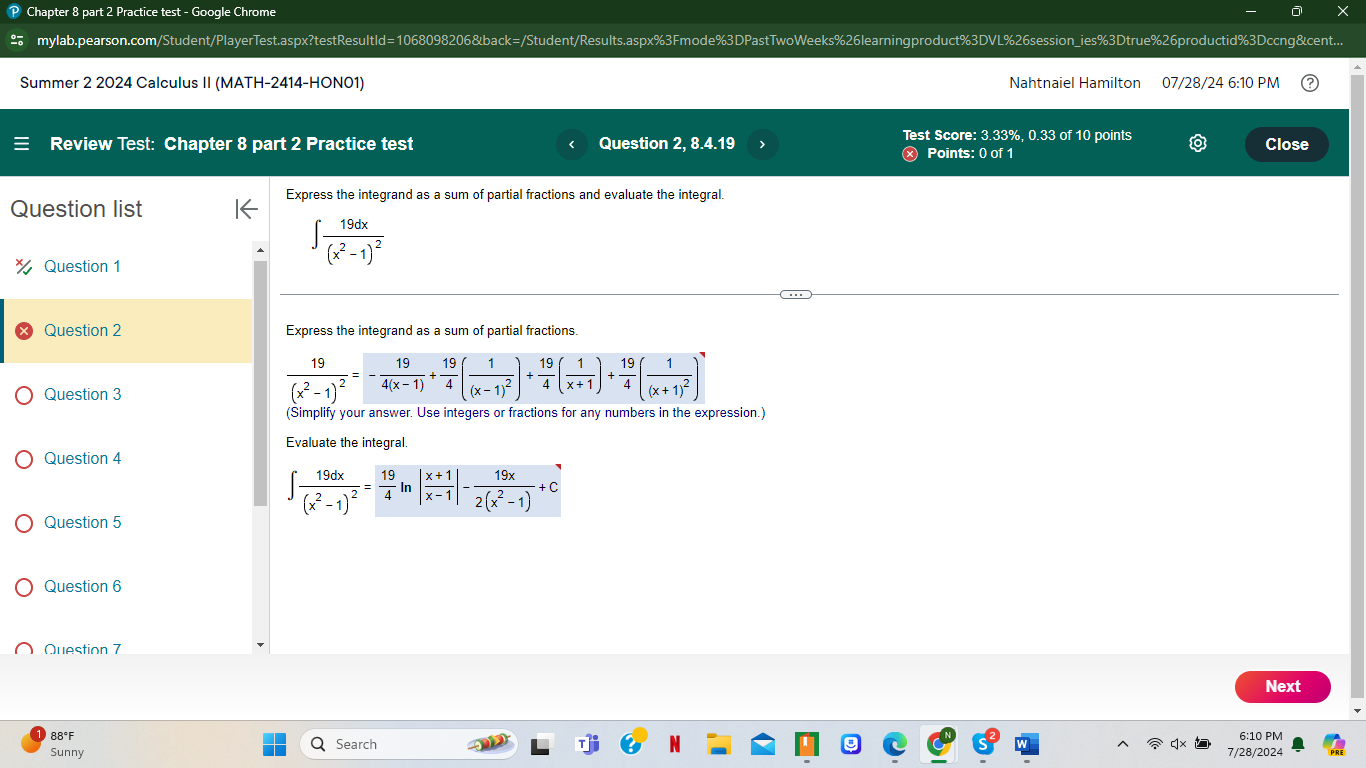Click the help question mark icon
The width and height of the screenshot is (1366, 768).
(1309, 83)
